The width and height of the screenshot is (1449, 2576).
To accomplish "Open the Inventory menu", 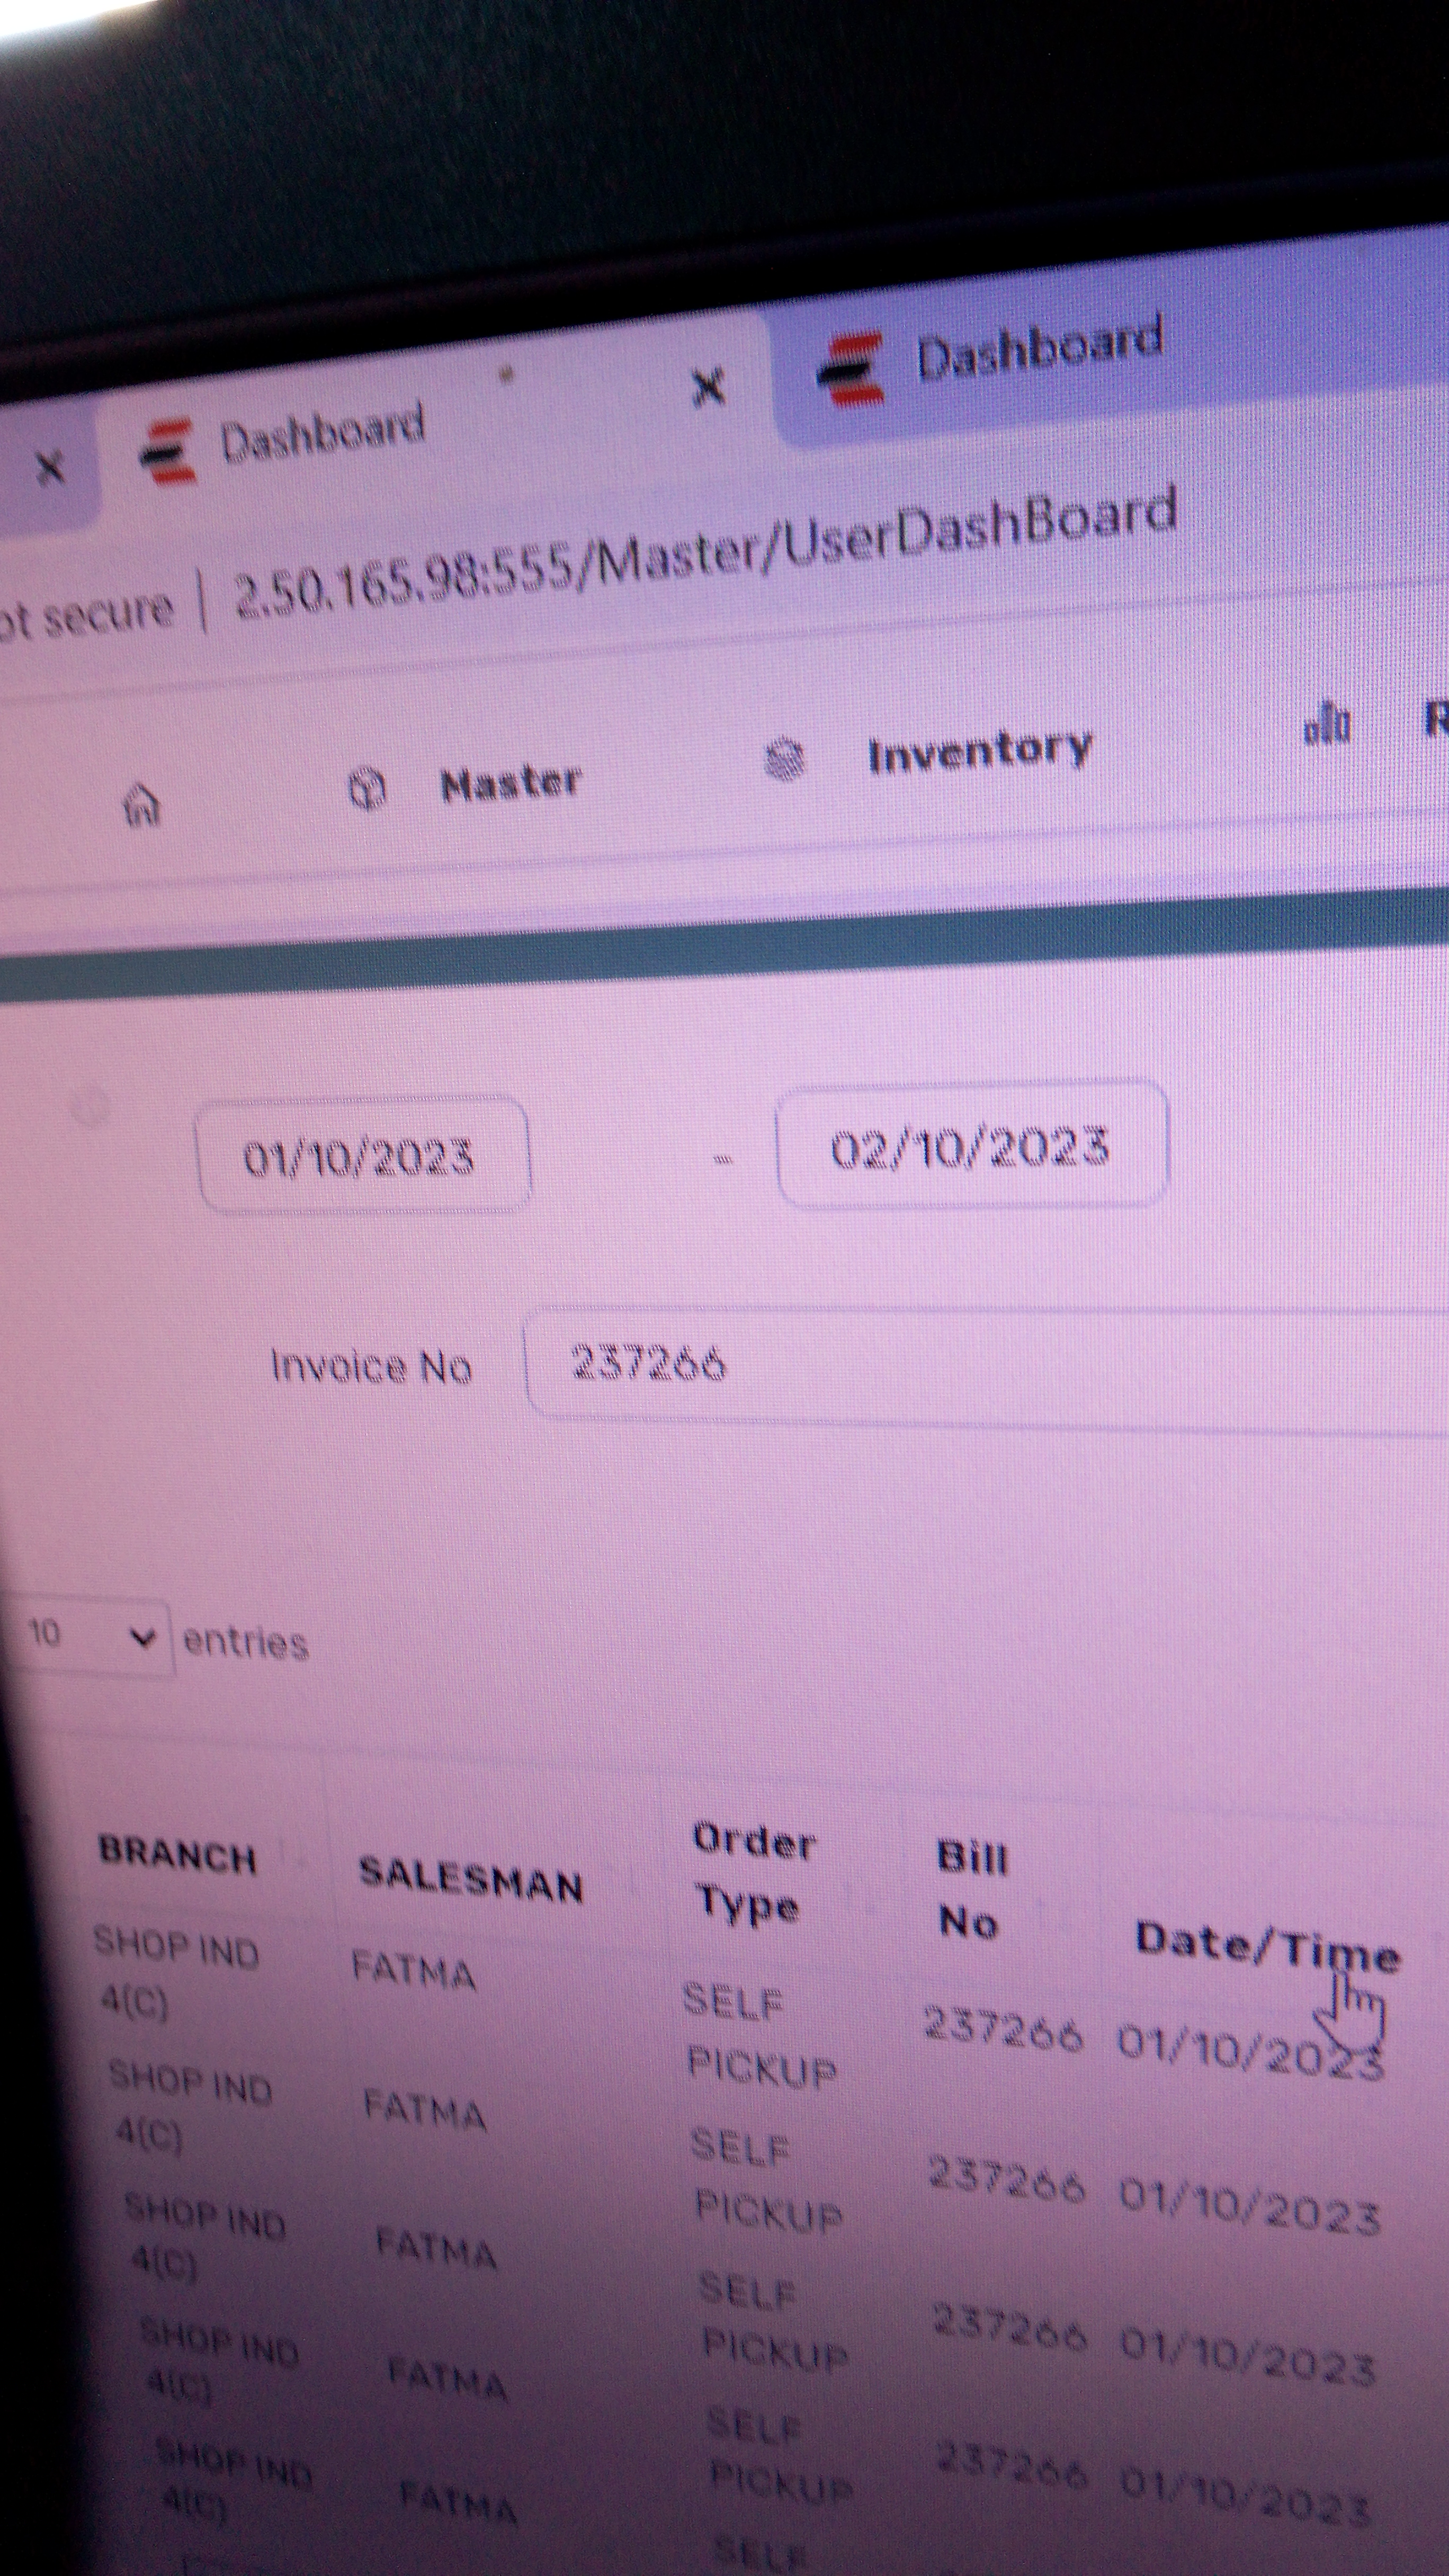I will coord(979,751).
